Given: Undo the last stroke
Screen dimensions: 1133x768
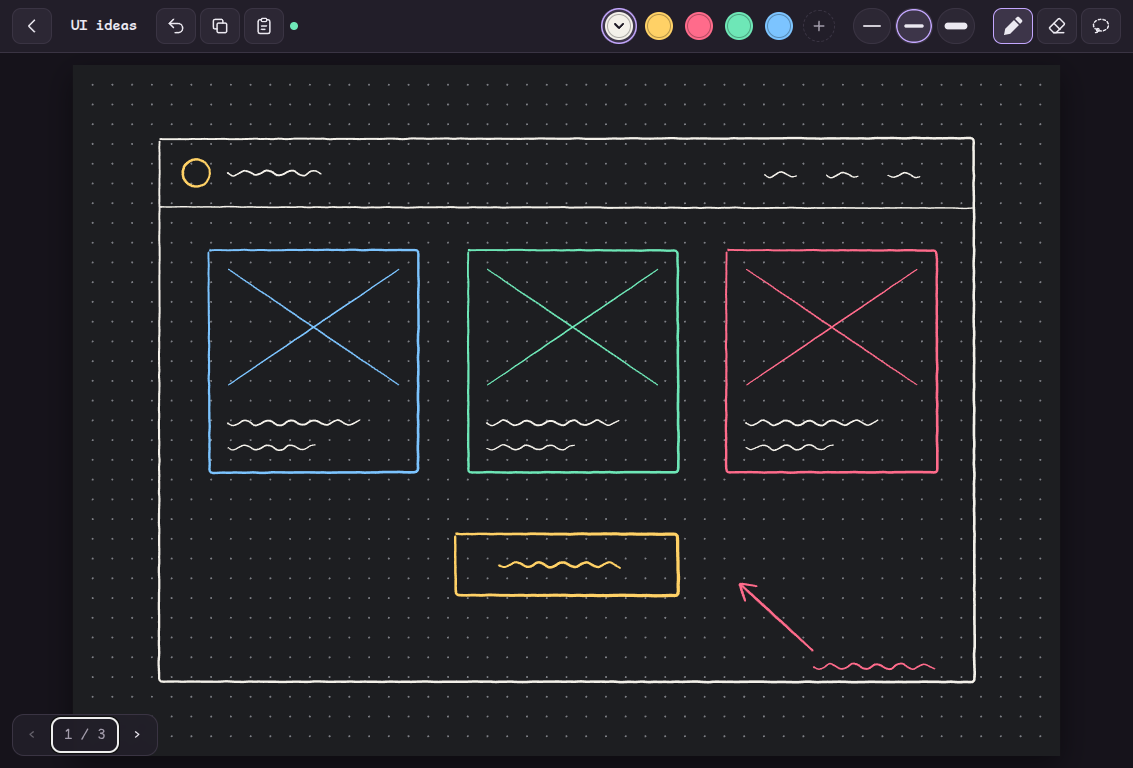Looking at the screenshot, I should pyautogui.click(x=176, y=26).
